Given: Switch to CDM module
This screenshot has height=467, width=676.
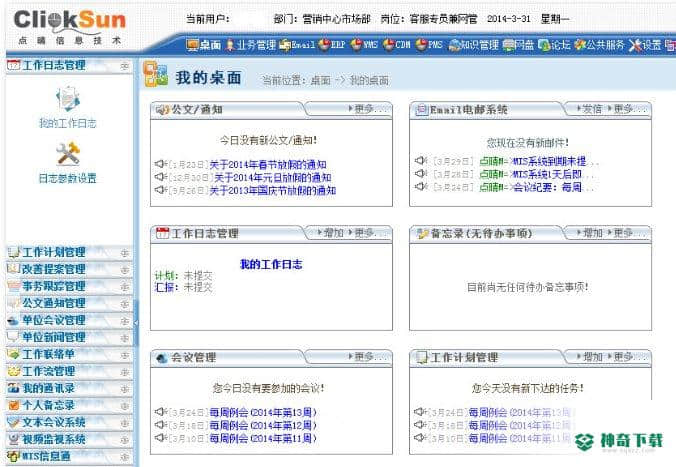Looking at the screenshot, I should coord(397,44).
